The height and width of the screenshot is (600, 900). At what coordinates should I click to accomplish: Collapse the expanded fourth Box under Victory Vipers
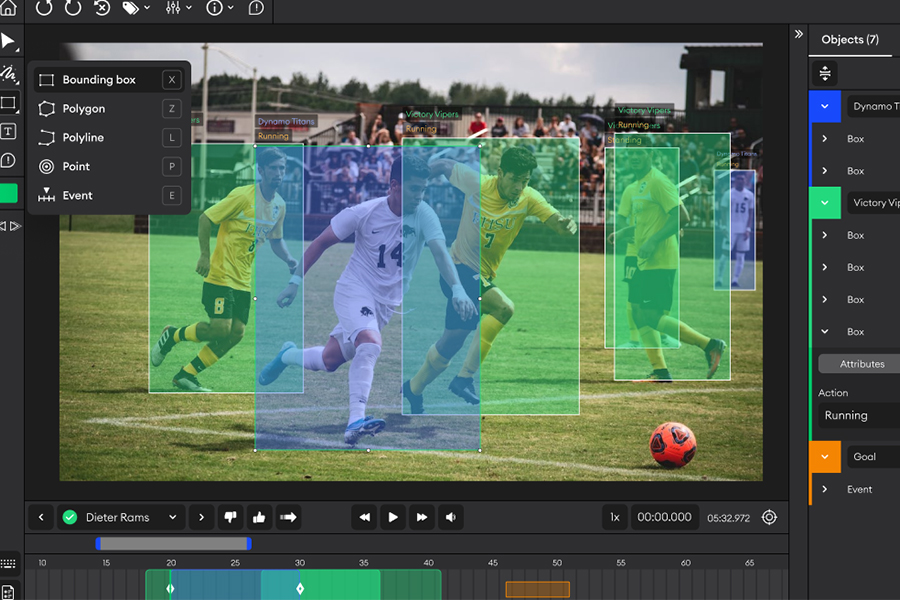click(x=825, y=331)
